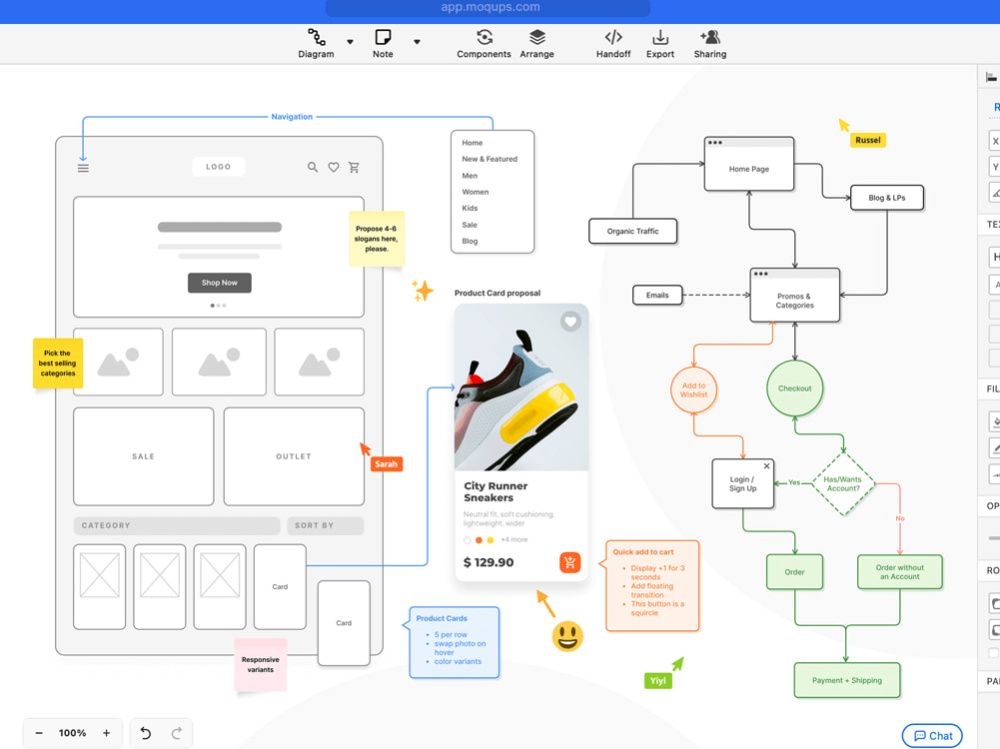
Task: Click 'Blog' in the navigation list
Action: click(470, 241)
